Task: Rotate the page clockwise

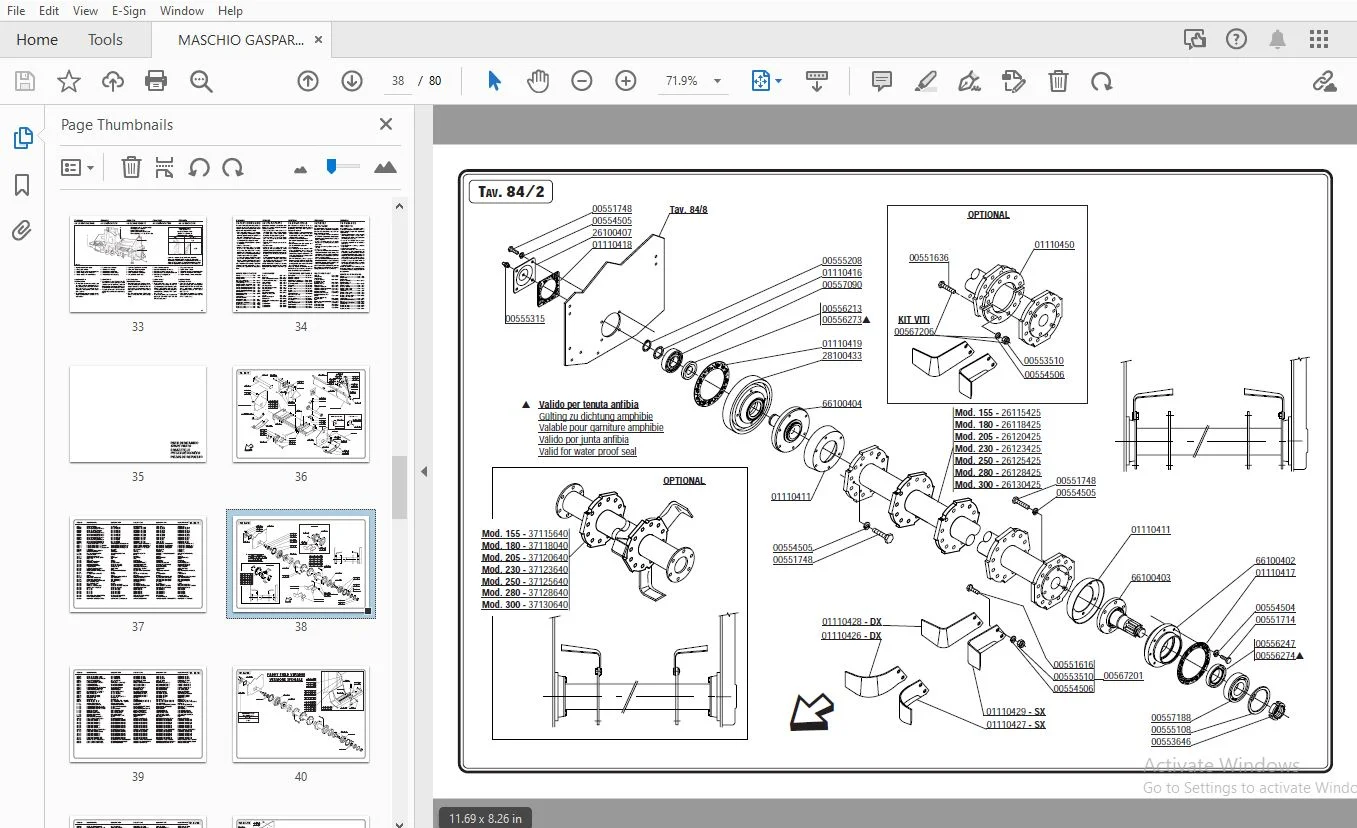Action: [1102, 81]
